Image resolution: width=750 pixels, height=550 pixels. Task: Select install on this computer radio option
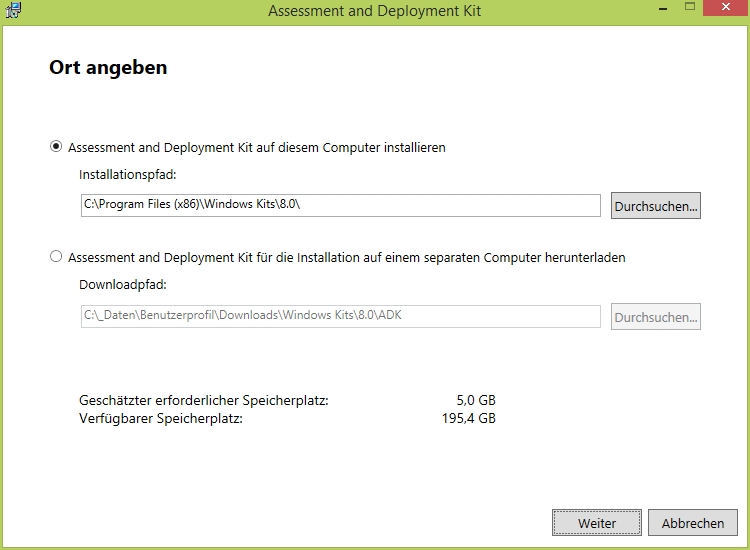click(x=56, y=146)
